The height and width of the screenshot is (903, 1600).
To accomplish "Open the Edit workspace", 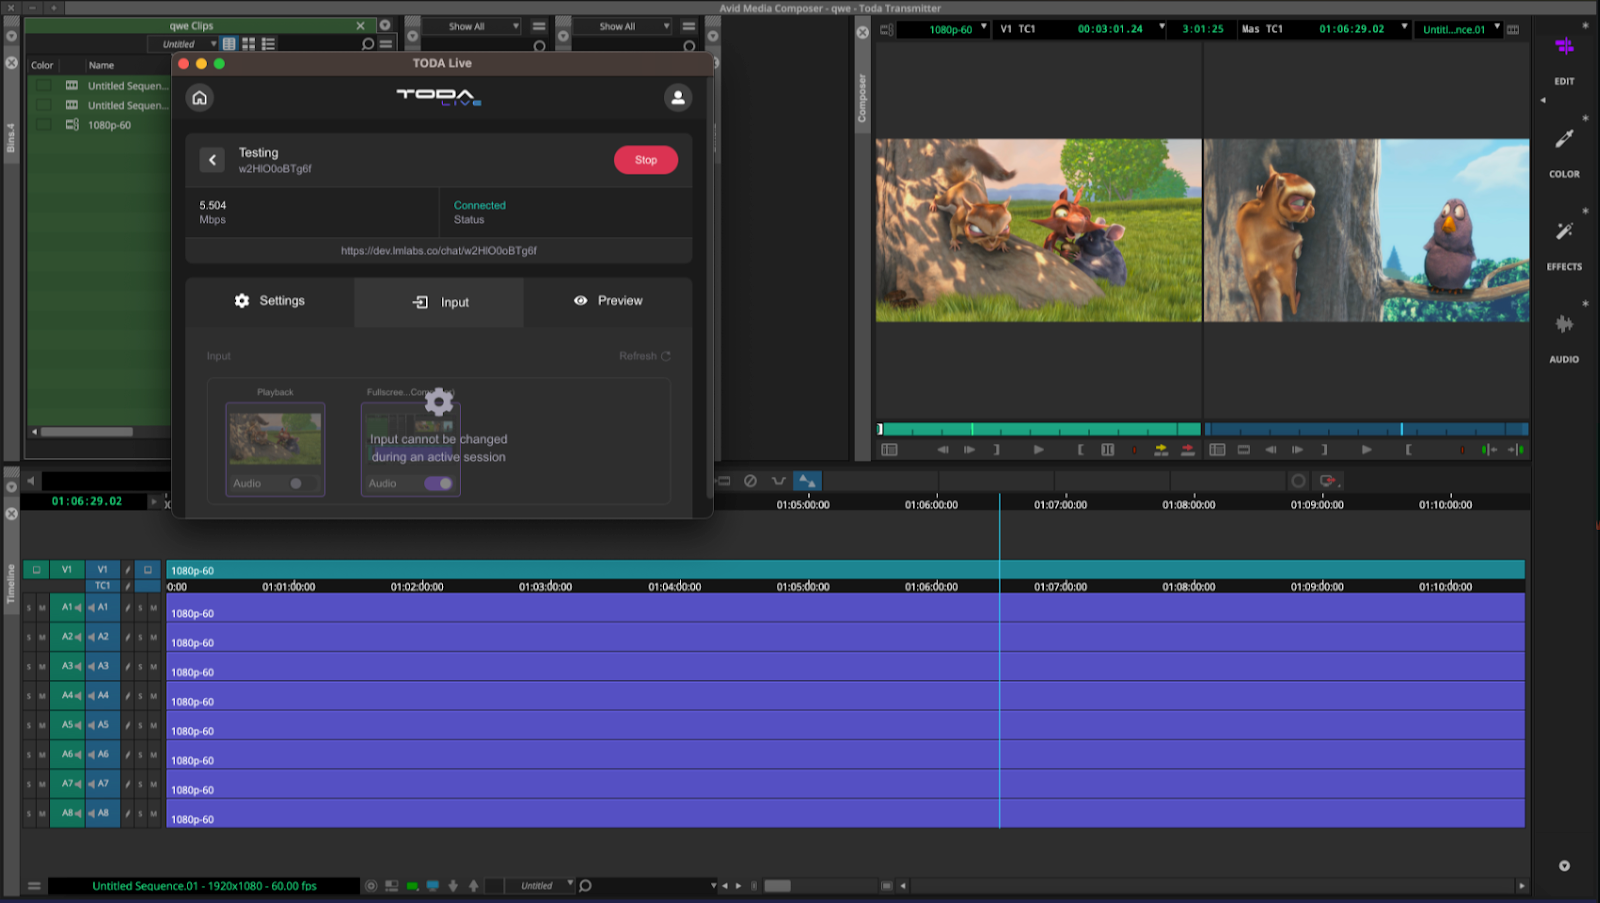I will pos(1564,58).
